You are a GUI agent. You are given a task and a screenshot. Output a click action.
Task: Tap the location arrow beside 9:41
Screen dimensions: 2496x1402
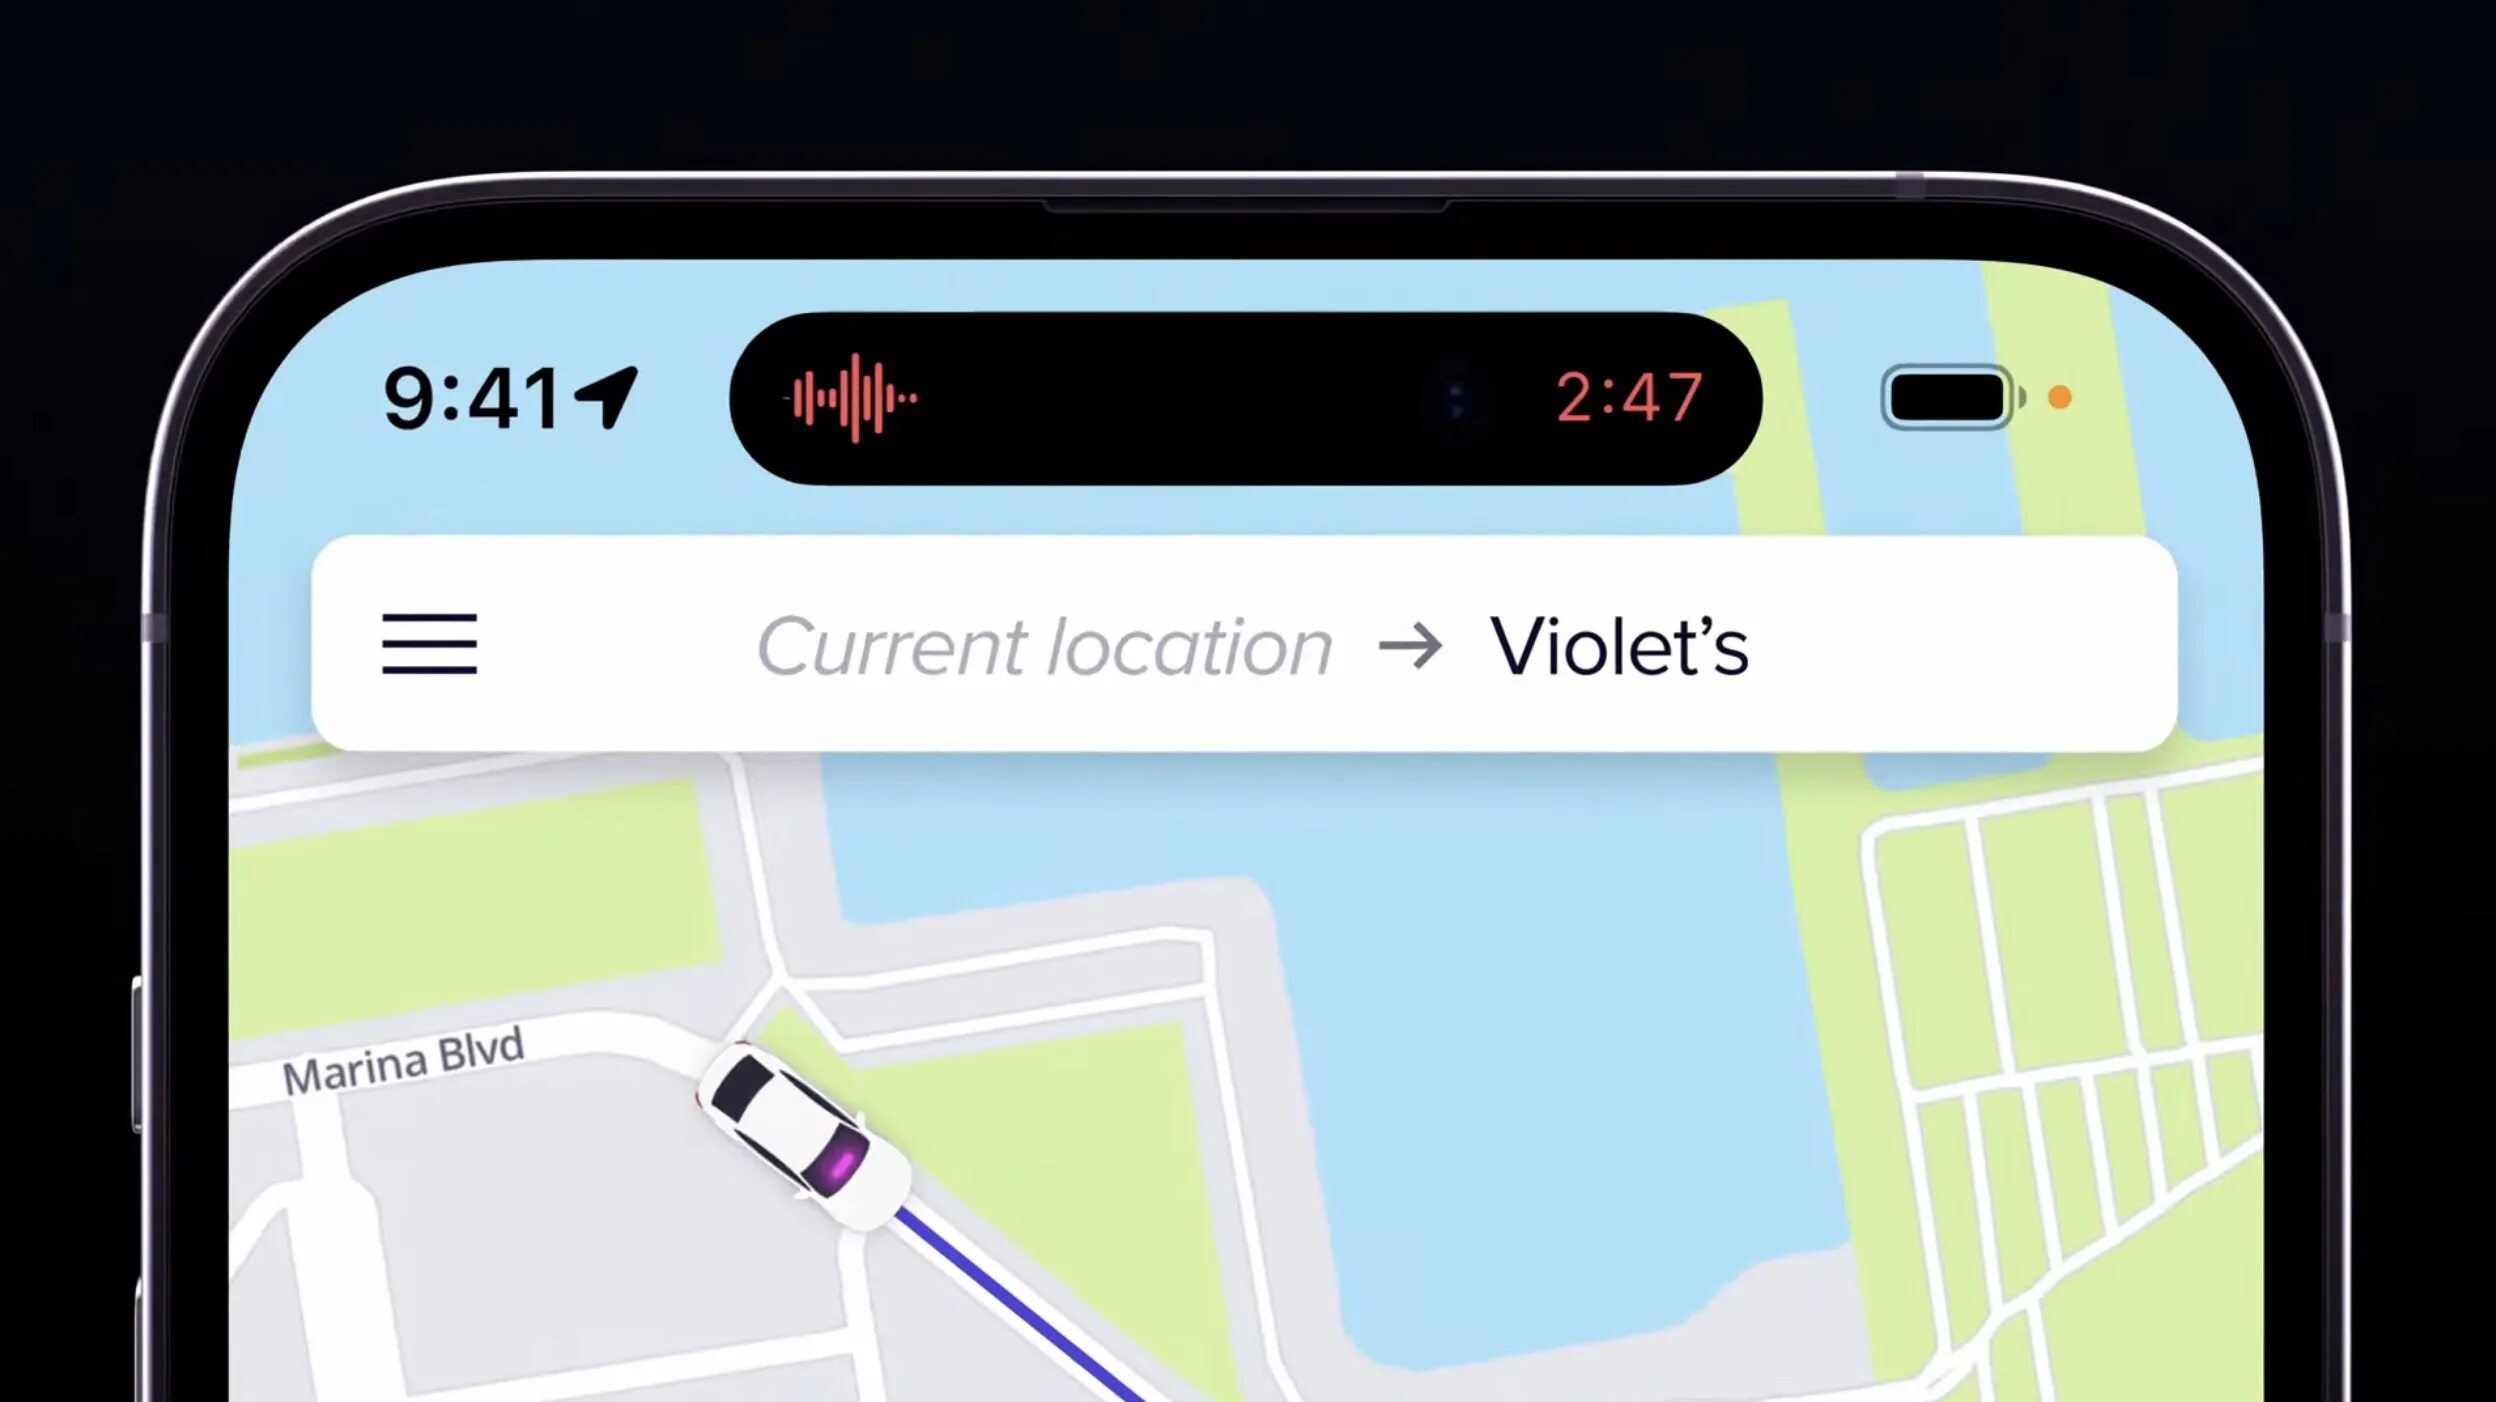coord(606,398)
